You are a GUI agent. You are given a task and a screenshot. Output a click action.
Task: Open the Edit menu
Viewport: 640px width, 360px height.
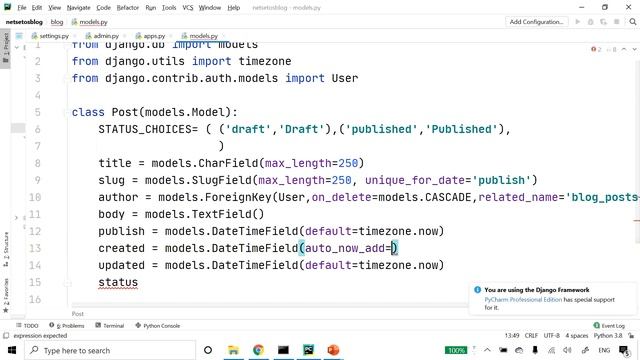coord(37,7)
